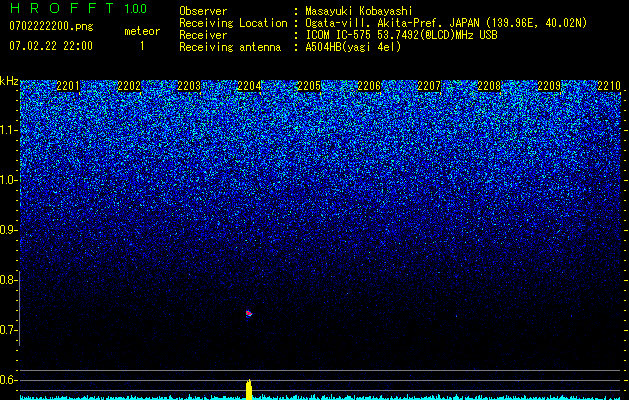Click the yellow signal level spike
Image resolution: width=629 pixels, height=400 pixels.
pos(249,390)
